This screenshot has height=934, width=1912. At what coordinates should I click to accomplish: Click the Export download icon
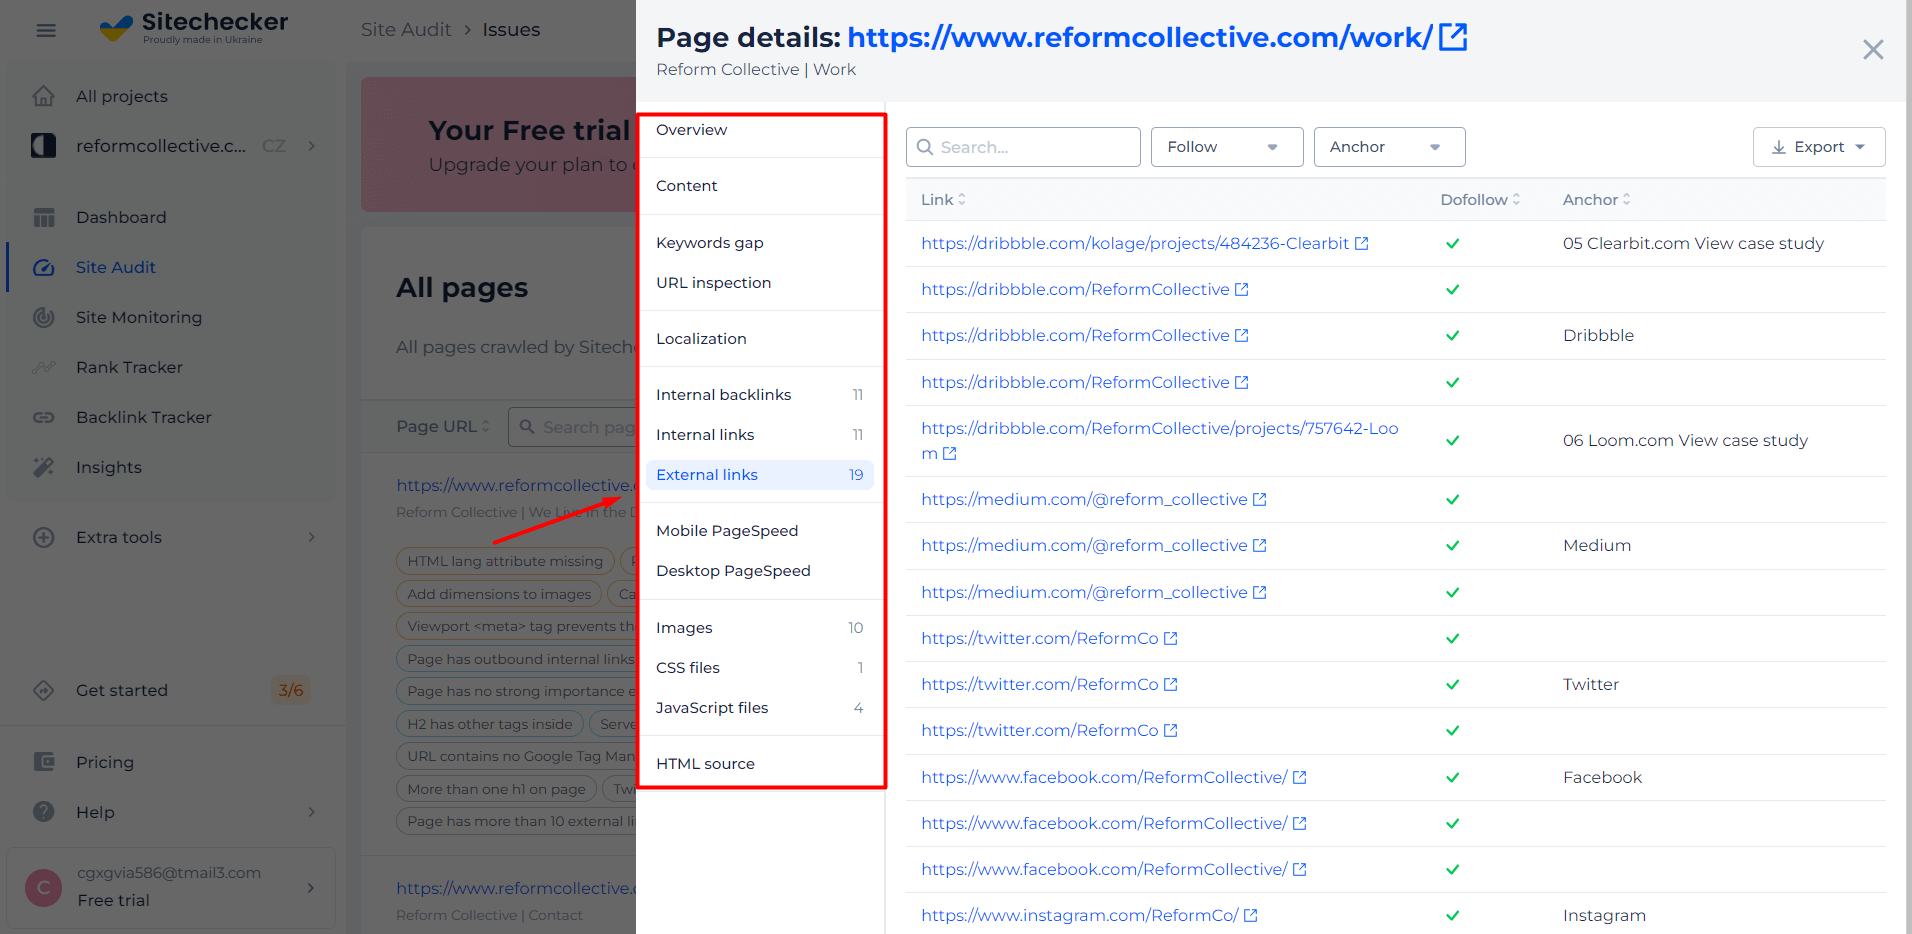pyautogui.click(x=1779, y=147)
